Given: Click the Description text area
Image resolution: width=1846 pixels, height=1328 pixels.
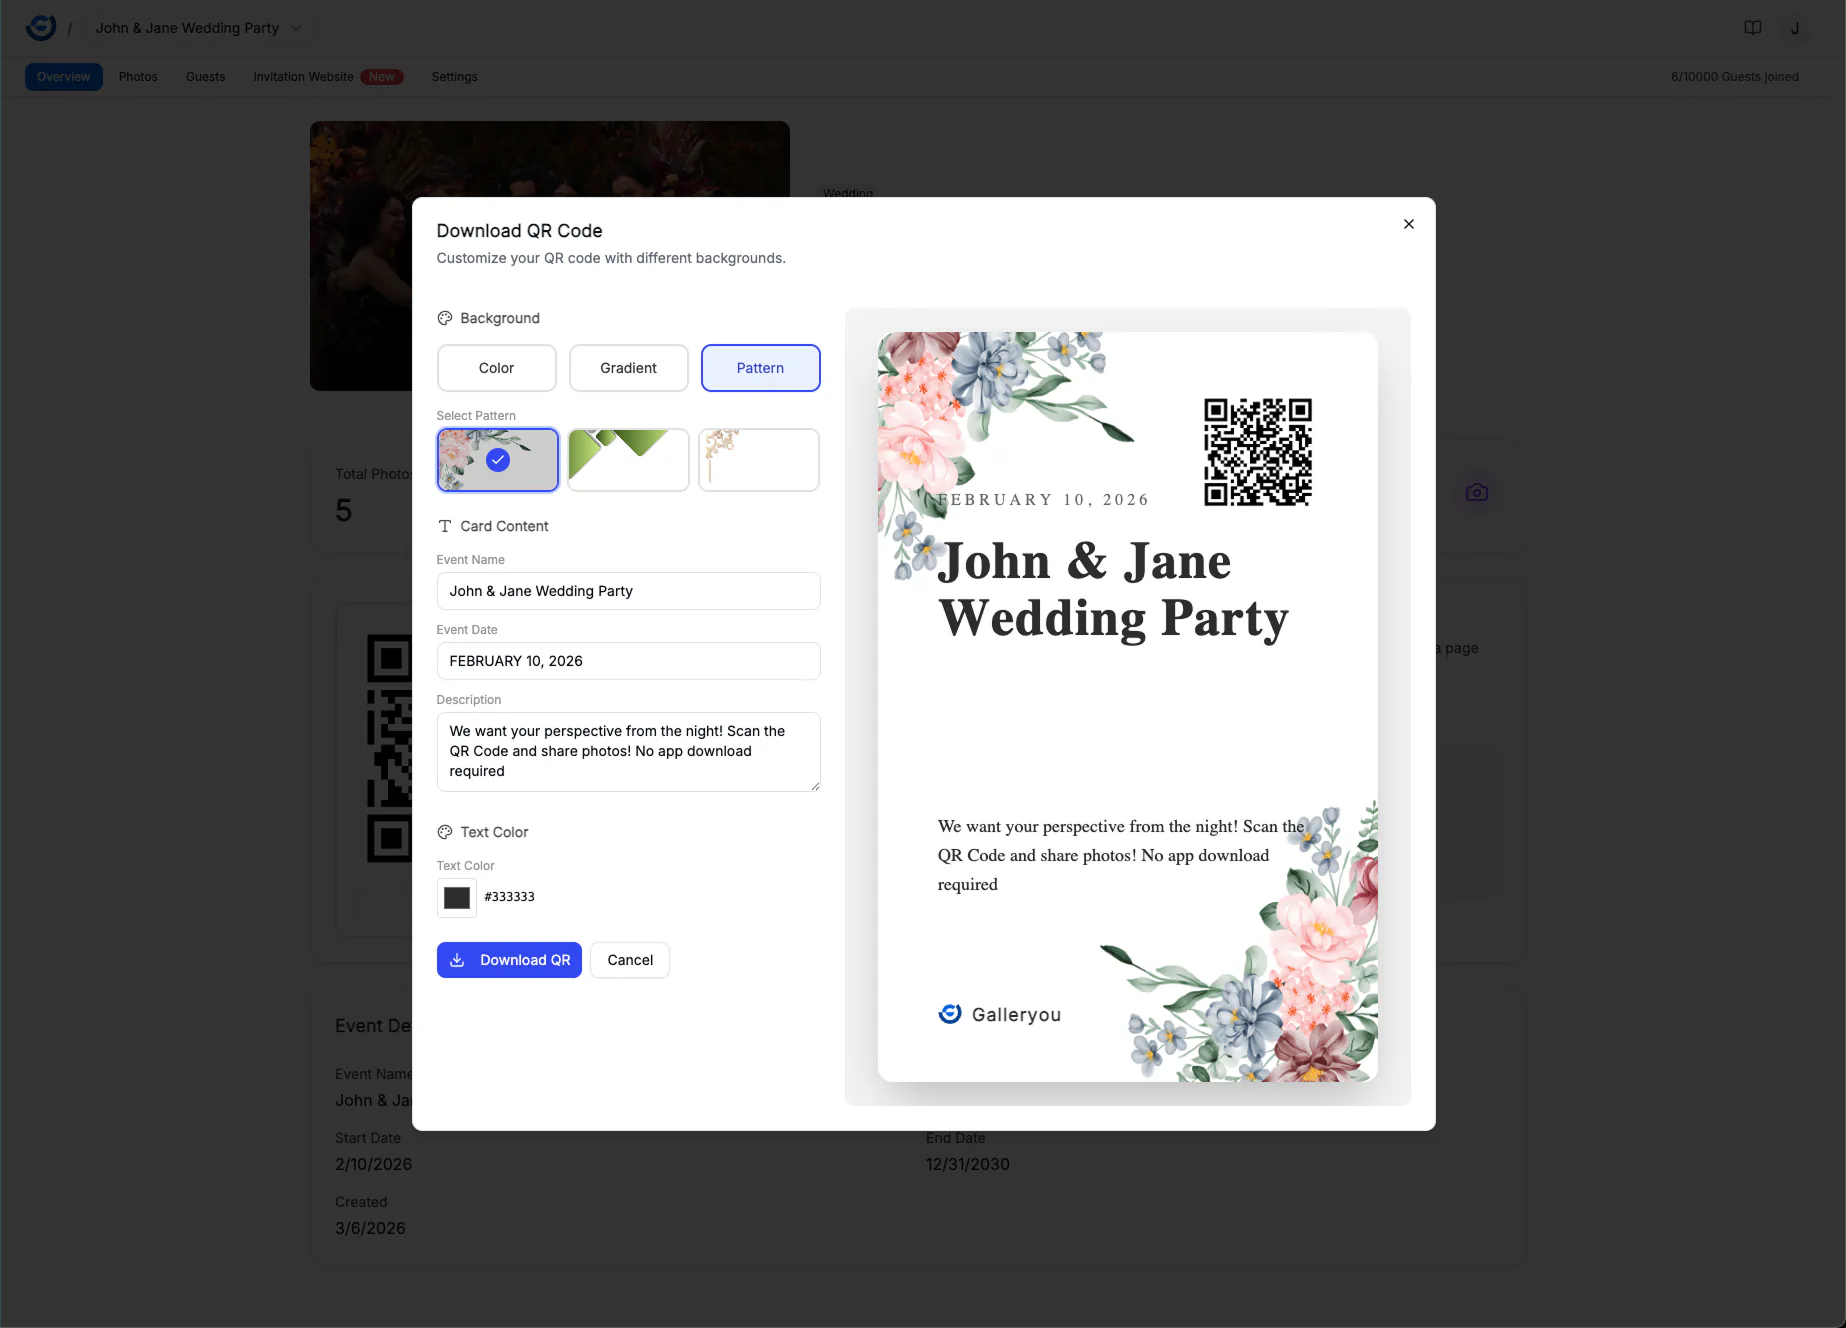Looking at the screenshot, I should click(628, 752).
